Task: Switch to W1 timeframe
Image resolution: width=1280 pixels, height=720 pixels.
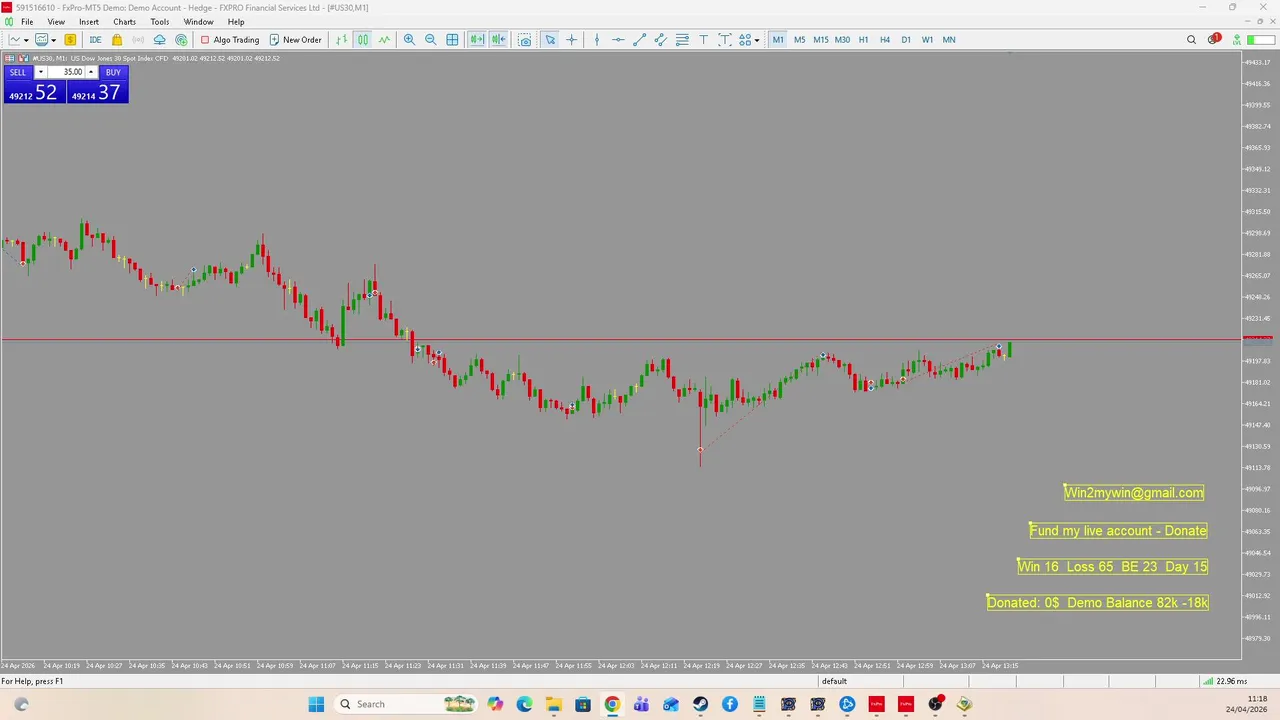Action: click(927, 40)
